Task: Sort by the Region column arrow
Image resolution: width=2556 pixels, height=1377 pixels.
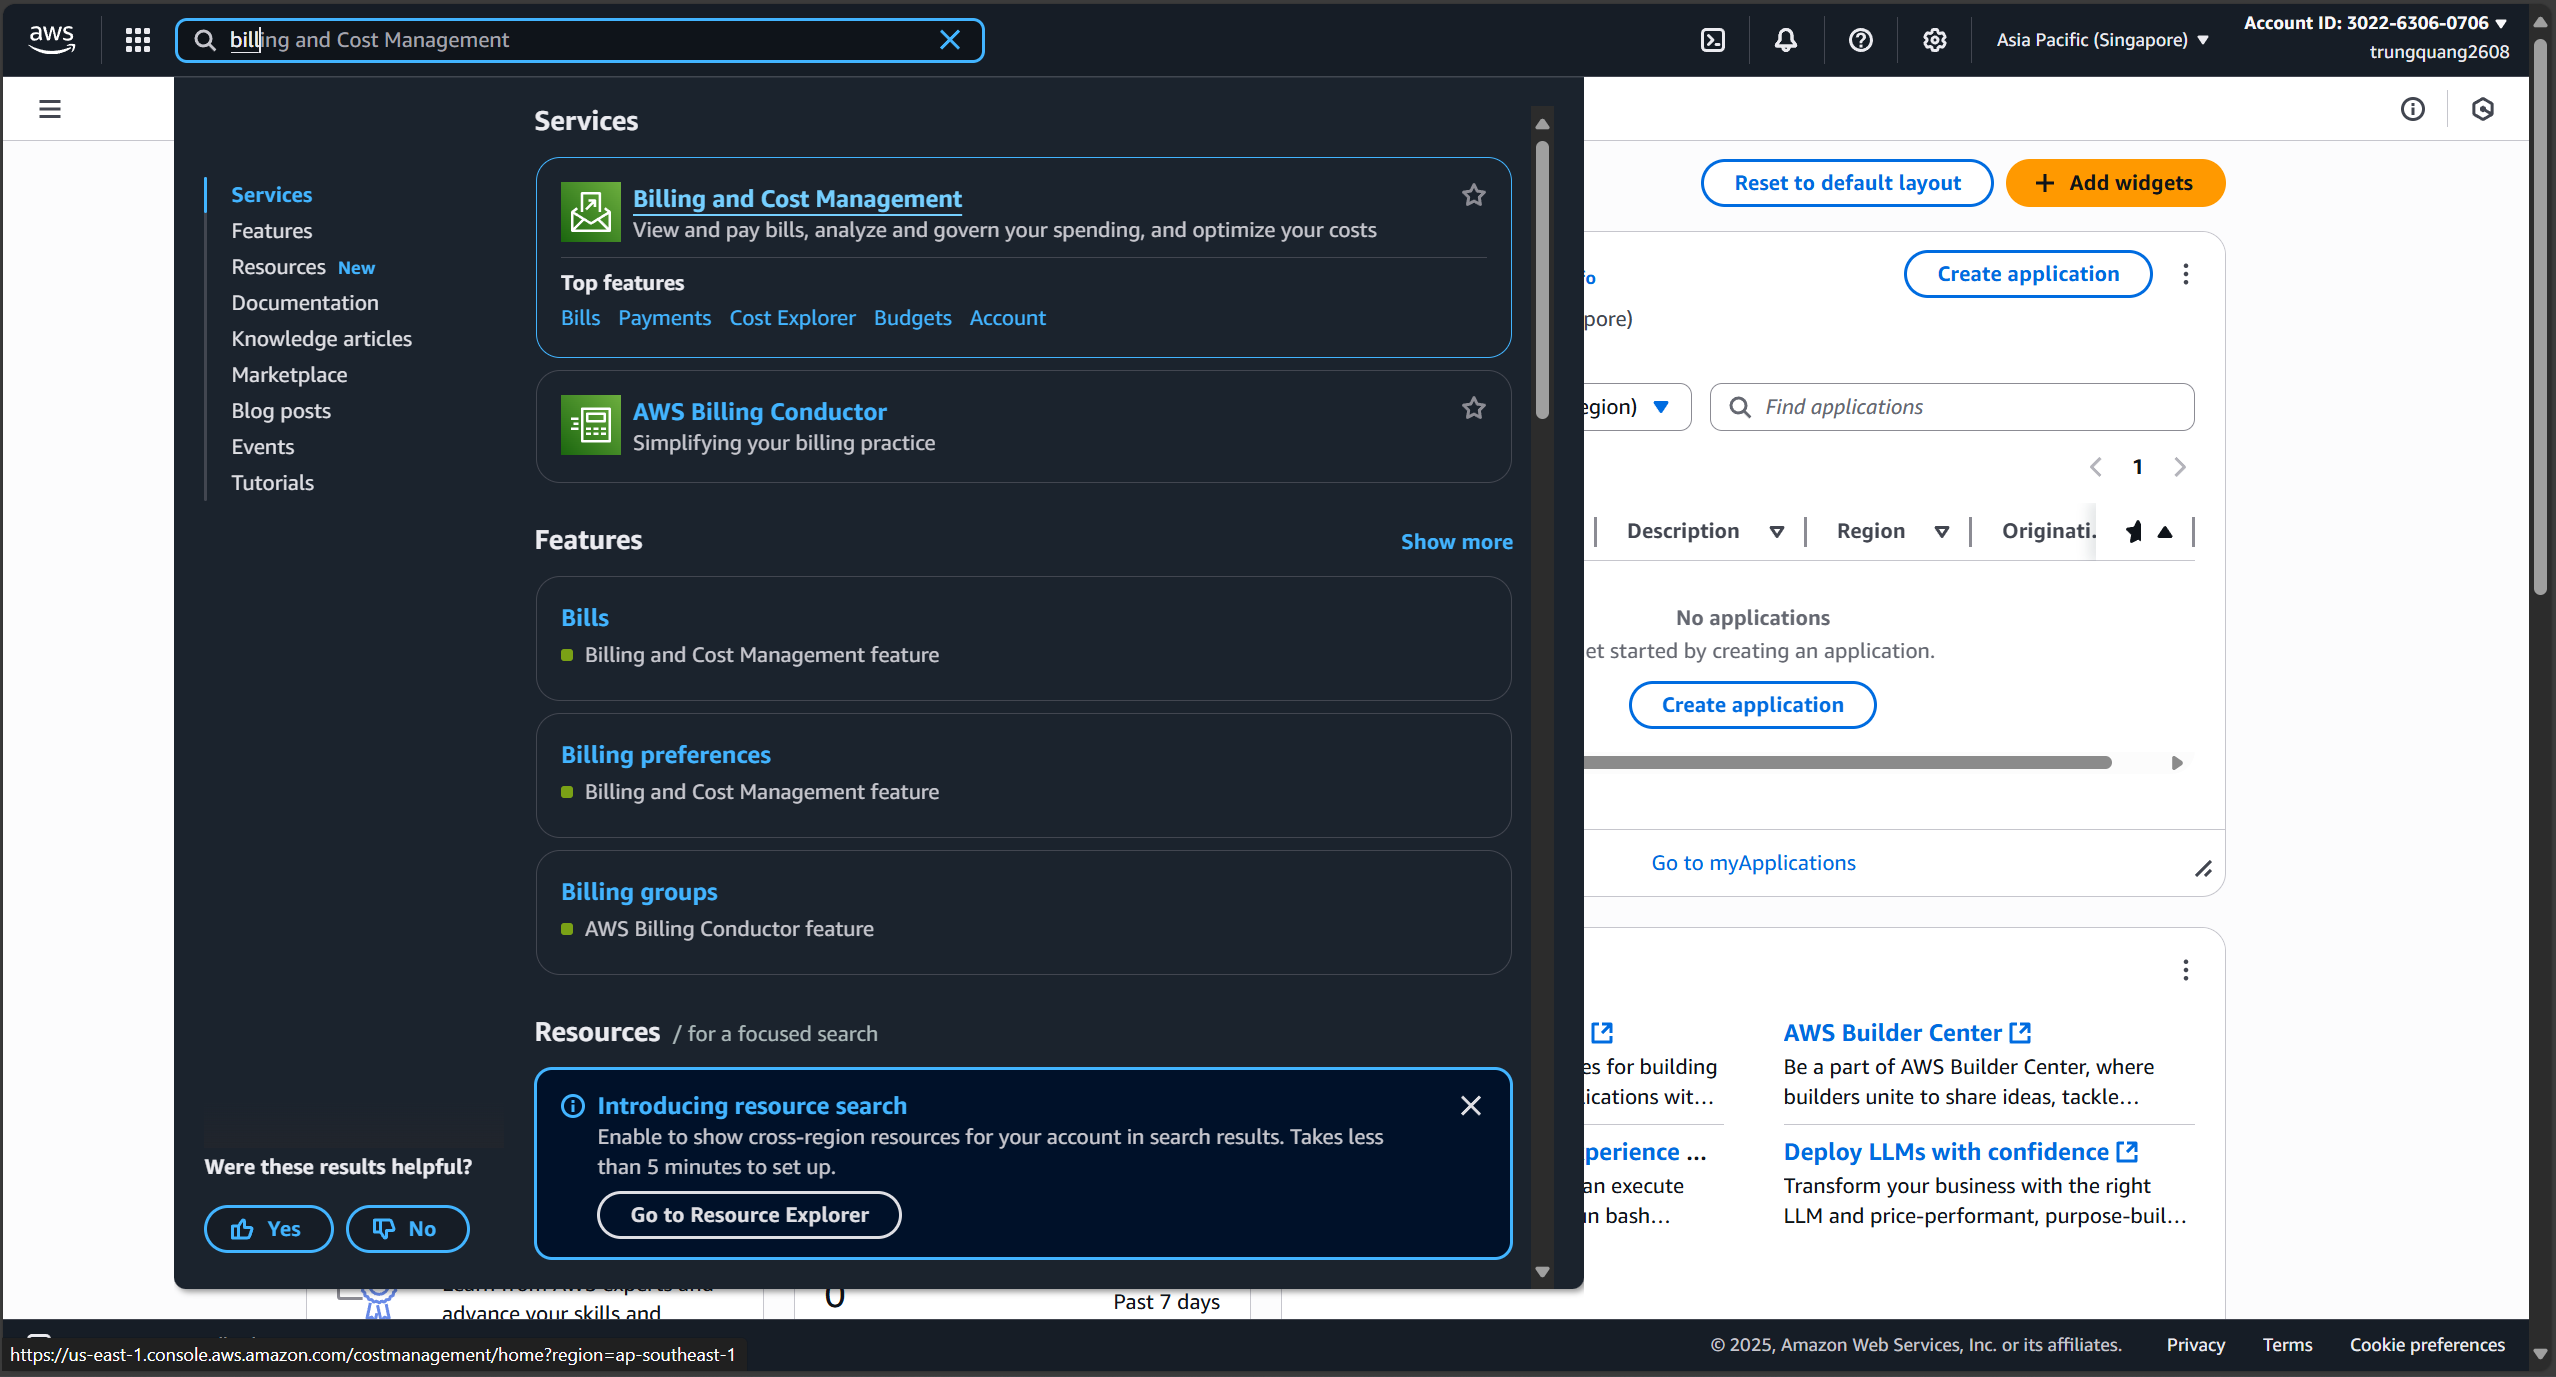Action: click(1941, 532)
